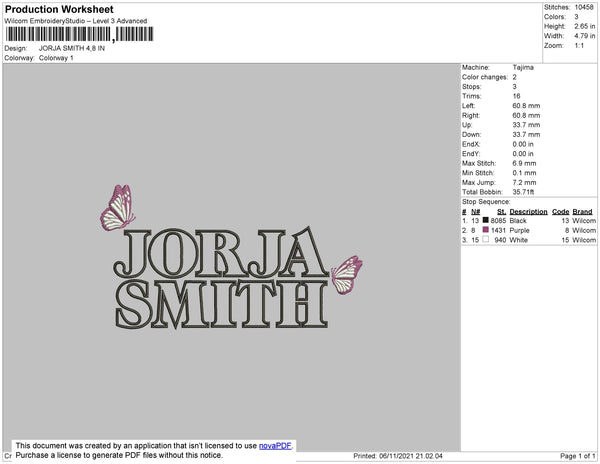Click the SMITH embroidered lettering
The width and height of the screenshot is (600, 464).
point(222,304)
